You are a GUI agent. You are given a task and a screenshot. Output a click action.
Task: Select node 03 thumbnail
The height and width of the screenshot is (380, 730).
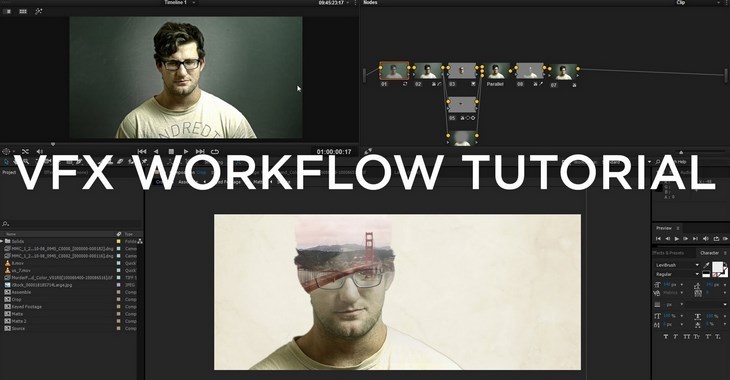[462, 71]
